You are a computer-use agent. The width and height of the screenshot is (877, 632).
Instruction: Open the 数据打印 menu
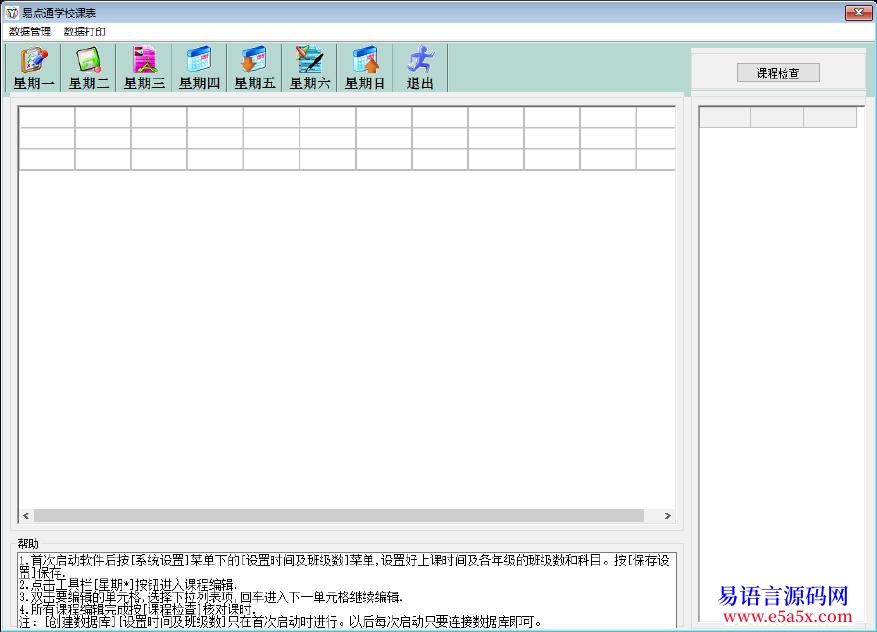click(x=85, y=32)
